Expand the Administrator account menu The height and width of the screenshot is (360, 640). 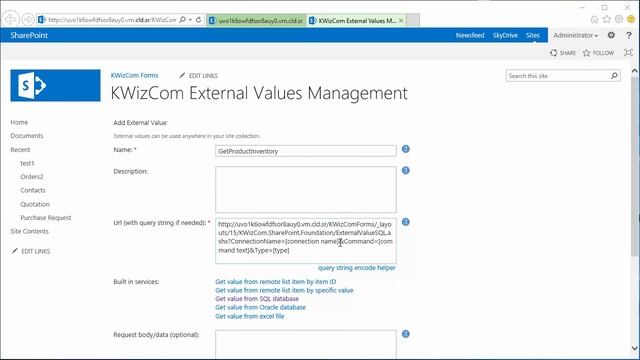coord(576,35)
